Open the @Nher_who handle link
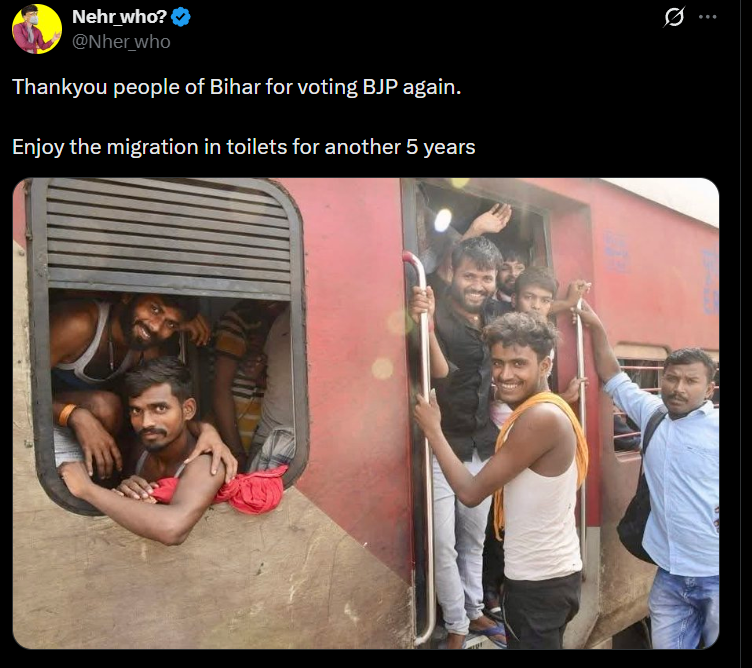The width and height of the screenshot is (752, 668). click(121, 42)
